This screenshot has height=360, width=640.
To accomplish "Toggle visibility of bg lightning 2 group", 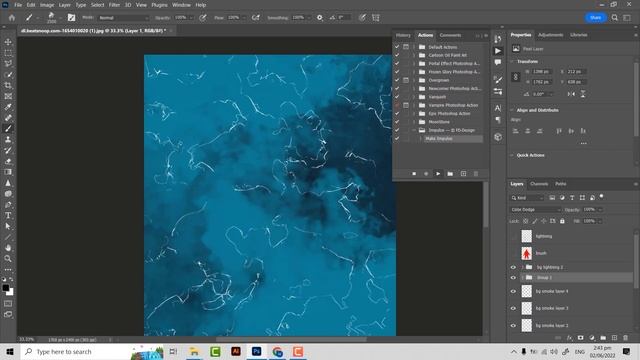I will (x=513, y=267).
